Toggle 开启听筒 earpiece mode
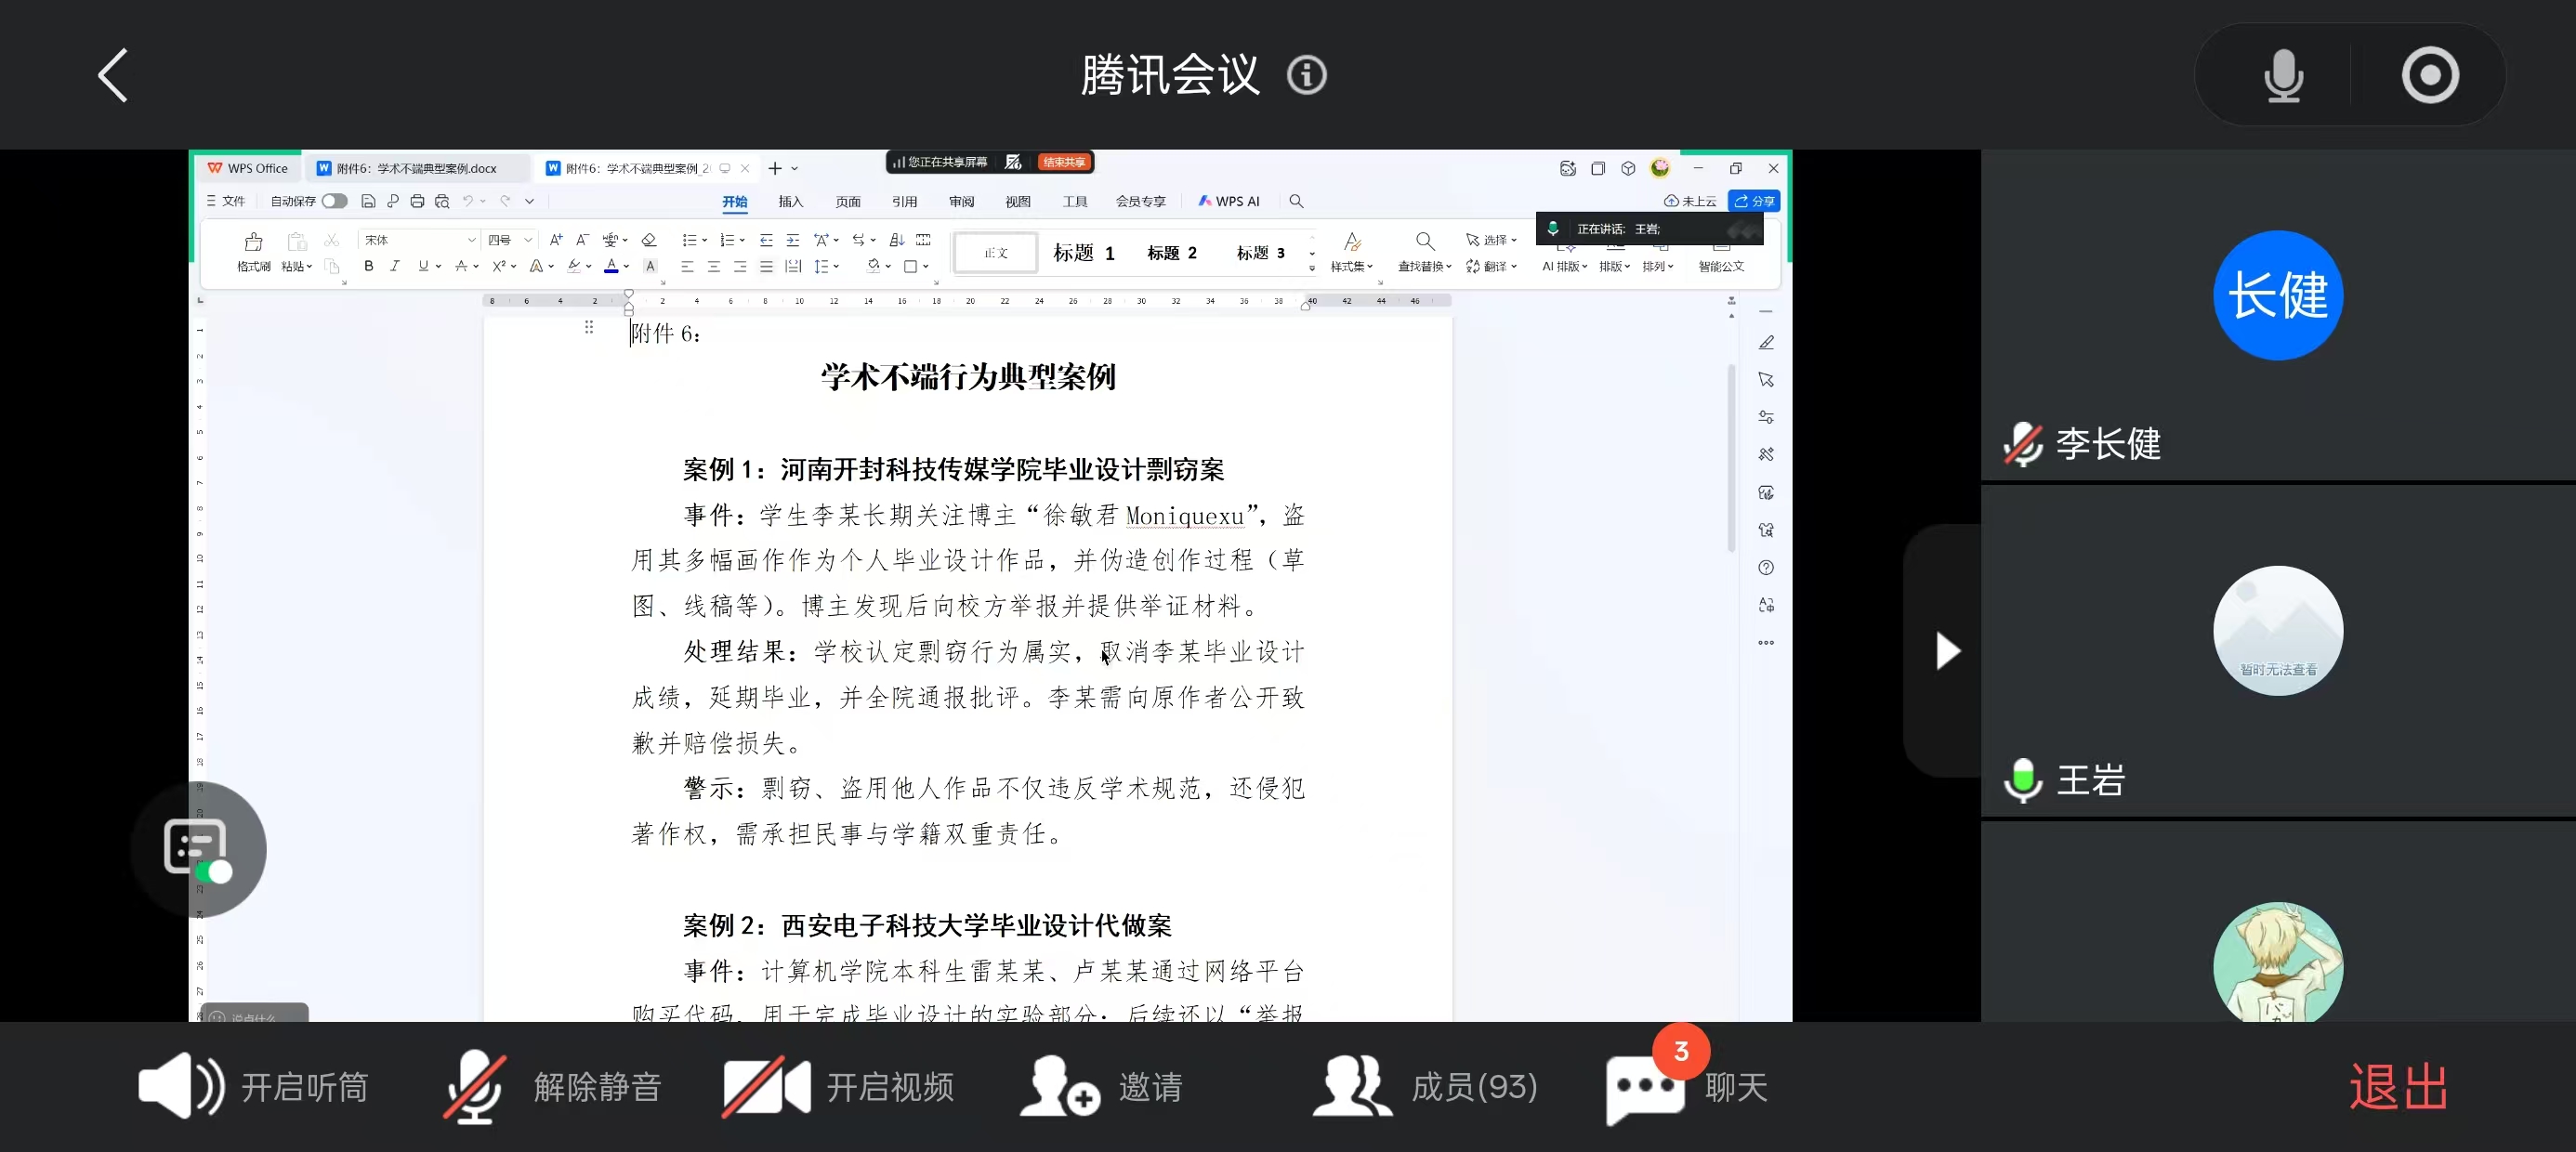2576x1152 pixels. click(254, 1086)
